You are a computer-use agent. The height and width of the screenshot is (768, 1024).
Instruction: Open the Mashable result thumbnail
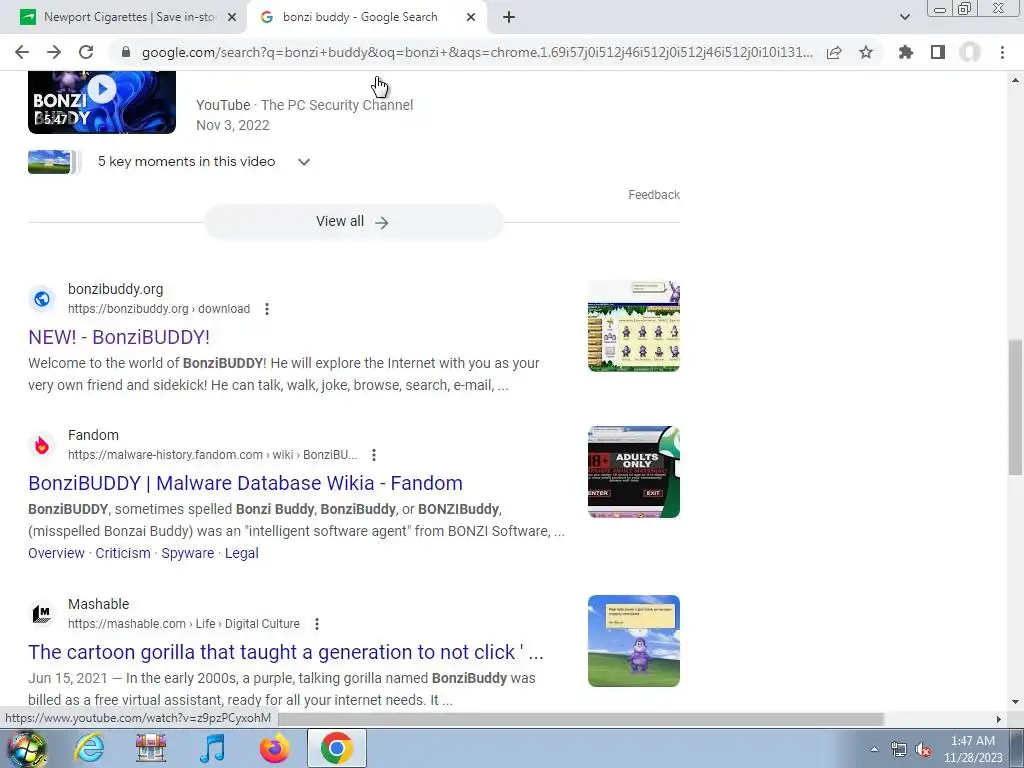click(633, 641)
